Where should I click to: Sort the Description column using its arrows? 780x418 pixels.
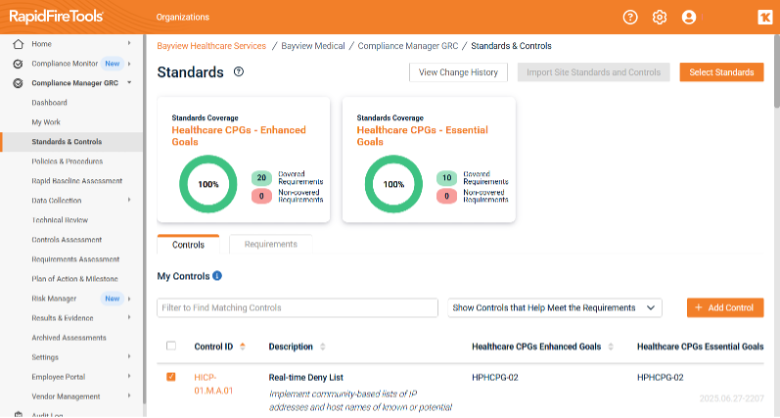point(323,346)
